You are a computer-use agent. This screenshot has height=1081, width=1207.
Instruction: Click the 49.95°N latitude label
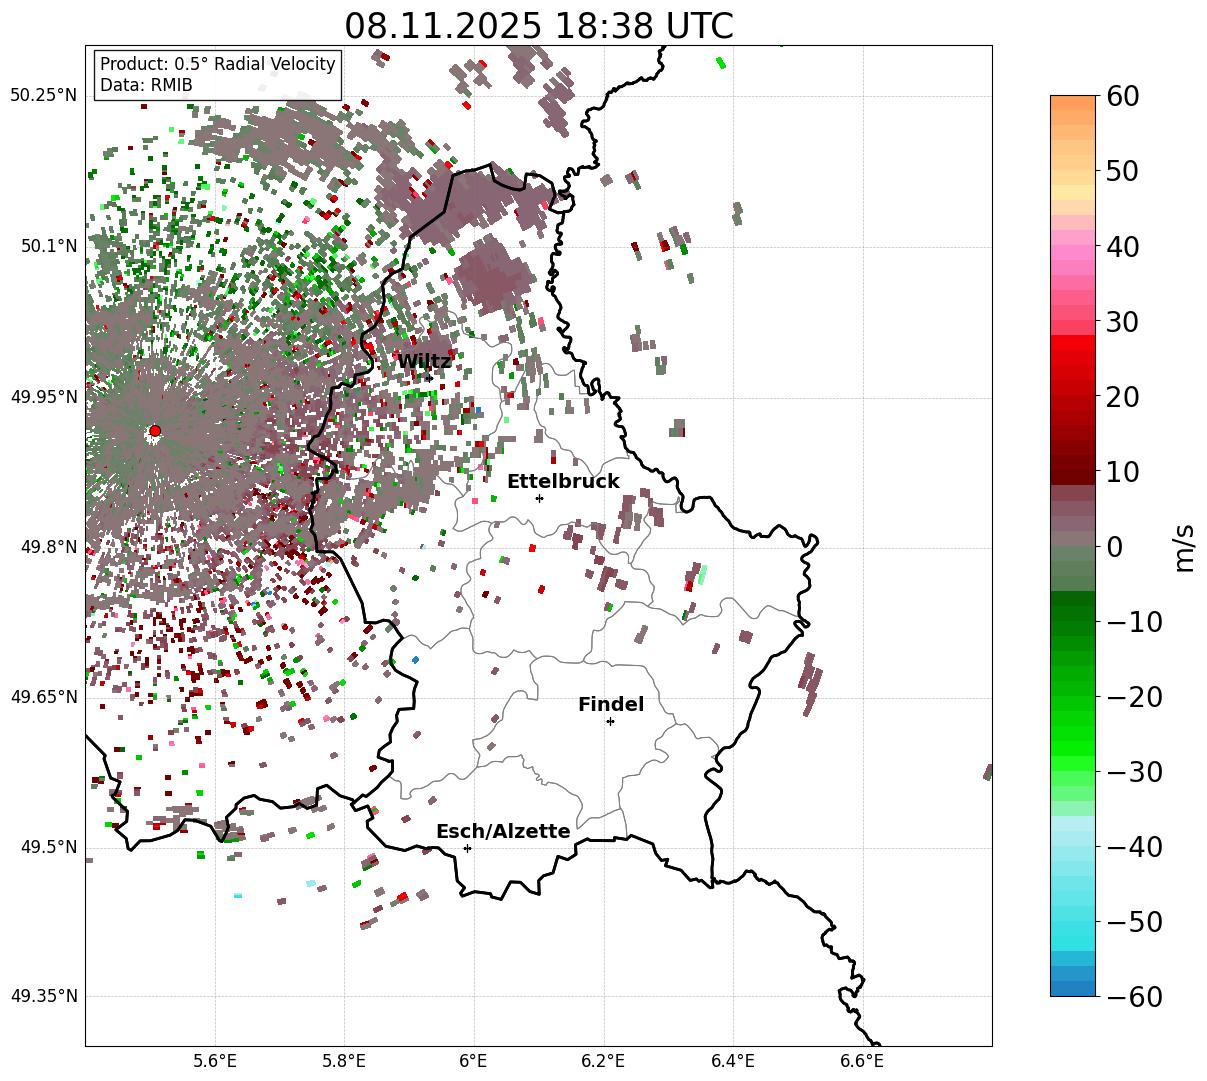(x=43, y=397)
